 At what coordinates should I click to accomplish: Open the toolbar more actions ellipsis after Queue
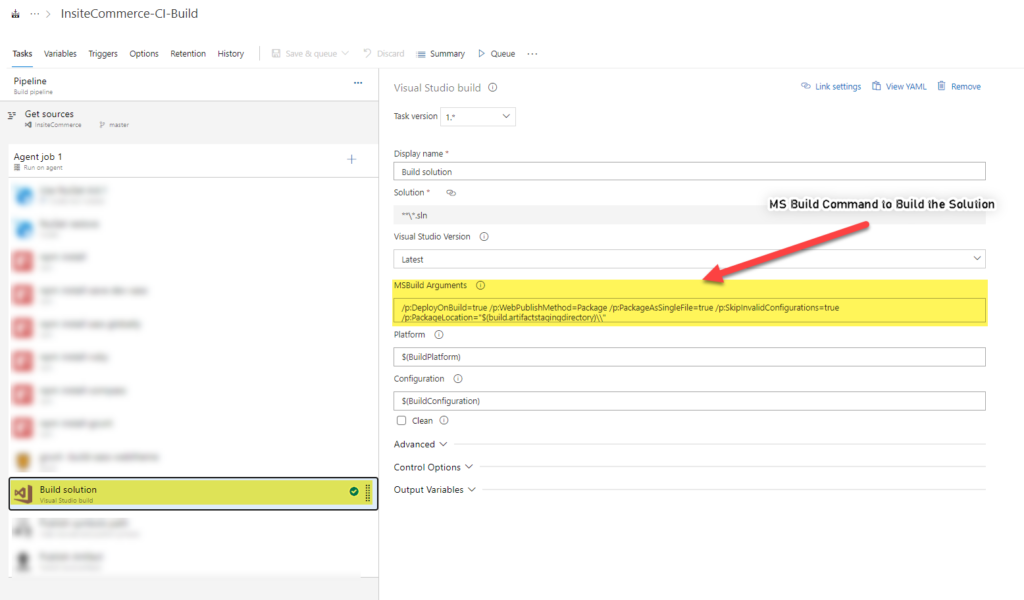(x=532, y=54)
